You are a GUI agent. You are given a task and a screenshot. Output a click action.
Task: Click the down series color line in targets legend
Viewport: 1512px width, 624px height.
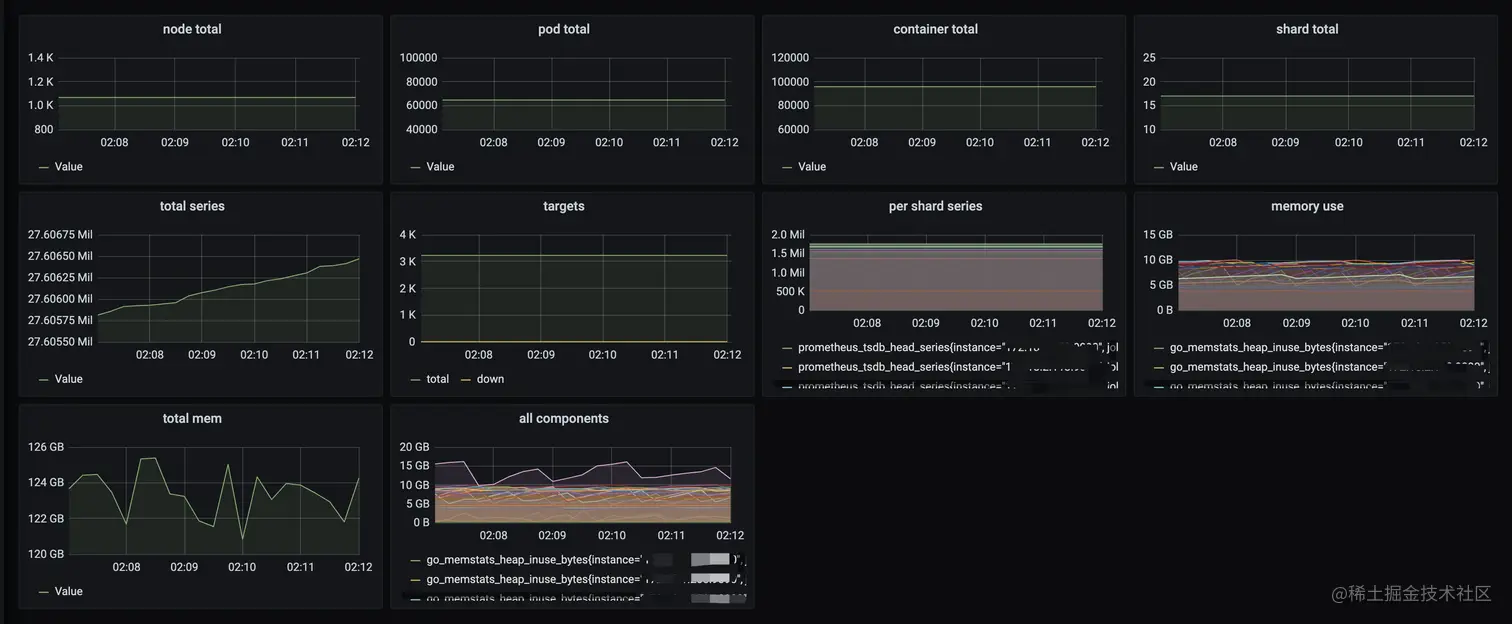(x=466, y=380)
